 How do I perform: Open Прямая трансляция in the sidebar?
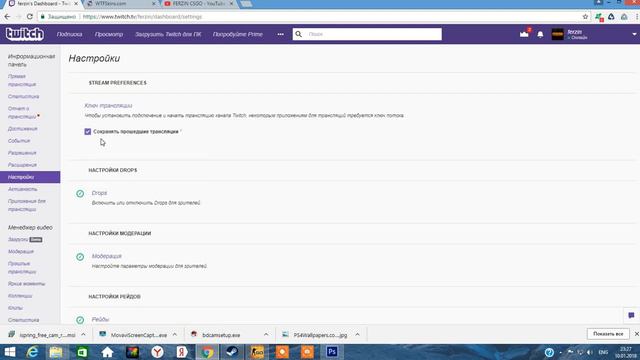point(22,80)
